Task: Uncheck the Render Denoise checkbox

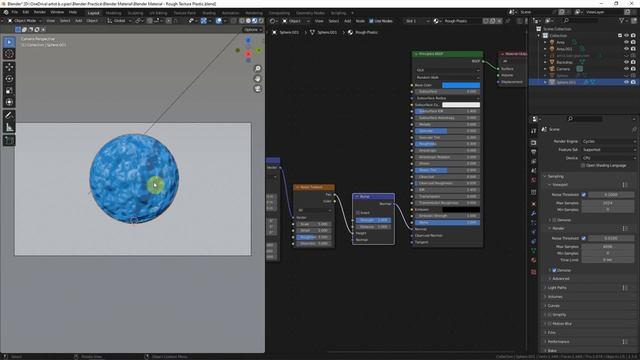Action: click(554, 270)
